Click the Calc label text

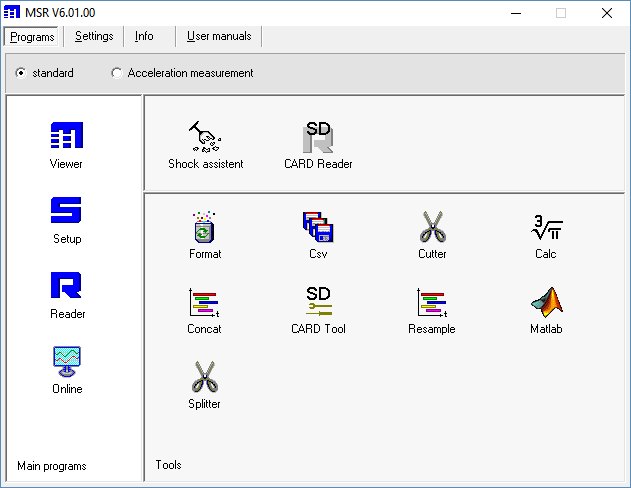pos(546,254)
